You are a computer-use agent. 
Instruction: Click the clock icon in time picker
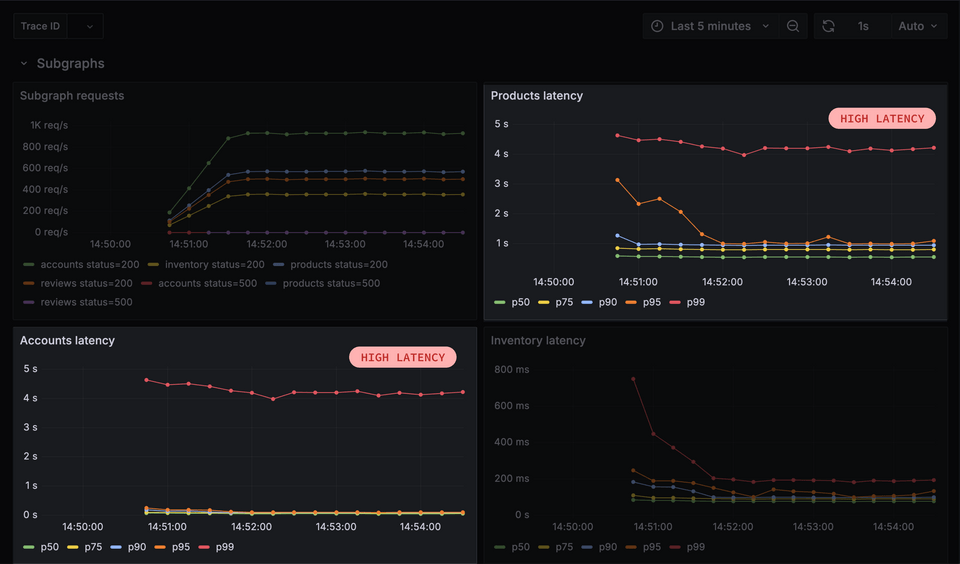pos(657,26)
